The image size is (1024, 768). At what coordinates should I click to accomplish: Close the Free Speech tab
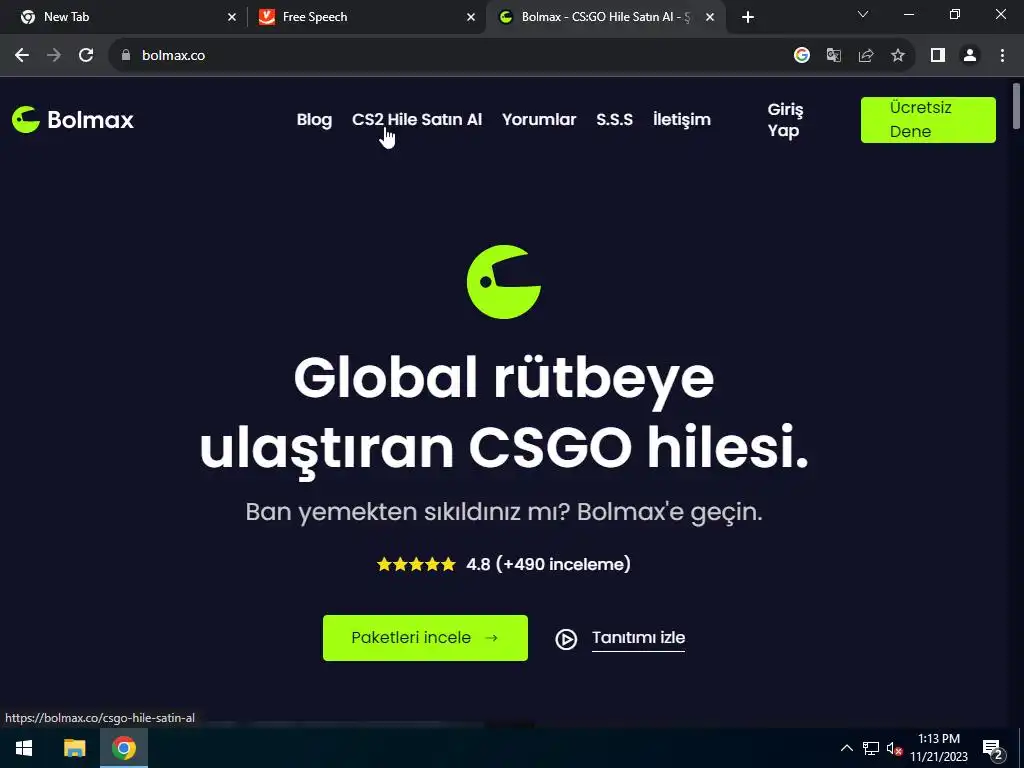[x=471, y=17]
